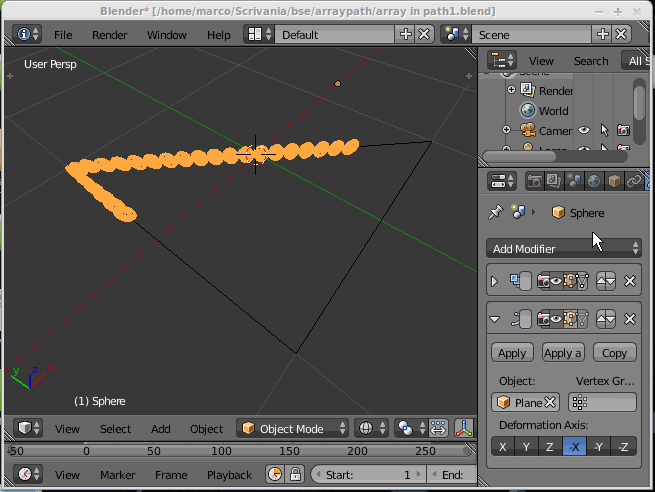Open the Outliner Search menu

click(x=591, y=61)
